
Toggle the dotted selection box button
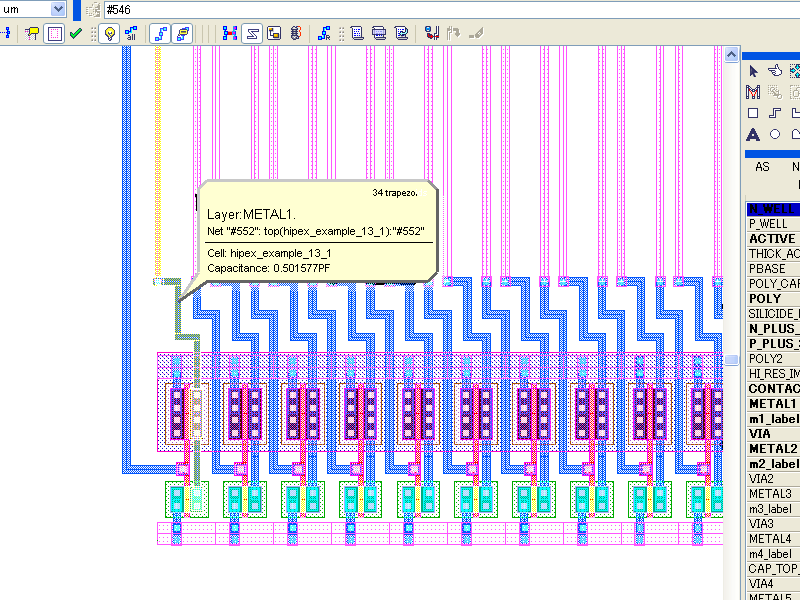55,33
